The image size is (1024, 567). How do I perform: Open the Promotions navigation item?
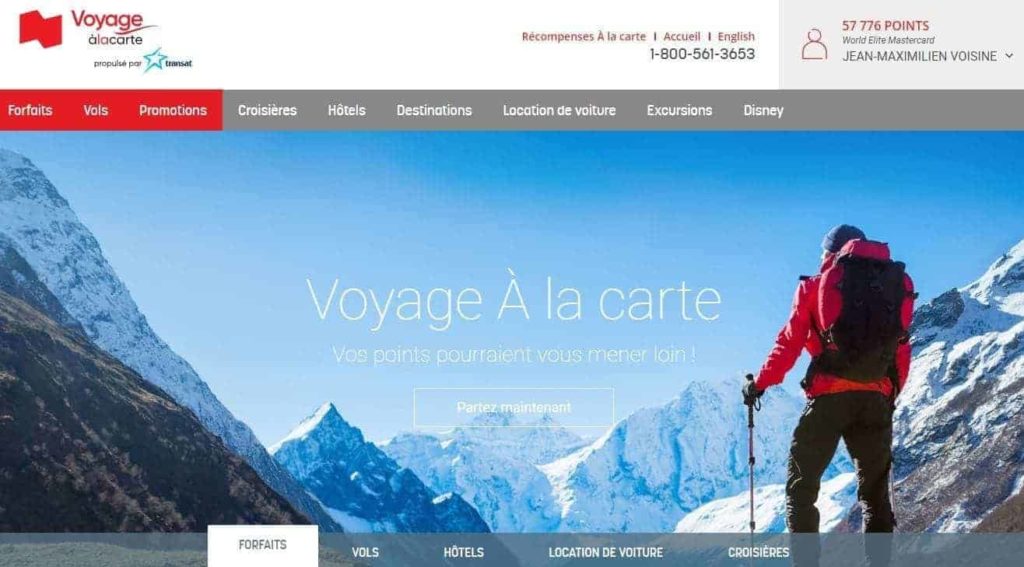172,110
